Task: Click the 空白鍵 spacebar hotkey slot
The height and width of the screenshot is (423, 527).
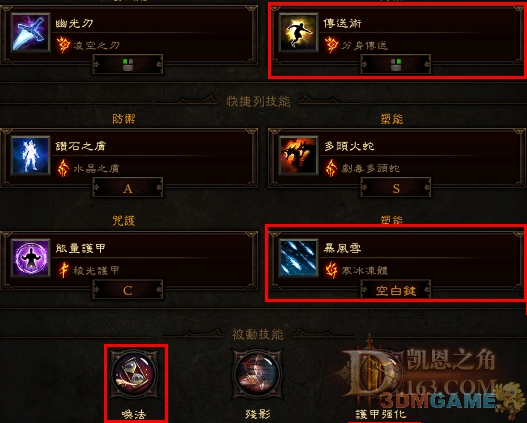Action: [x=396, y=290]
